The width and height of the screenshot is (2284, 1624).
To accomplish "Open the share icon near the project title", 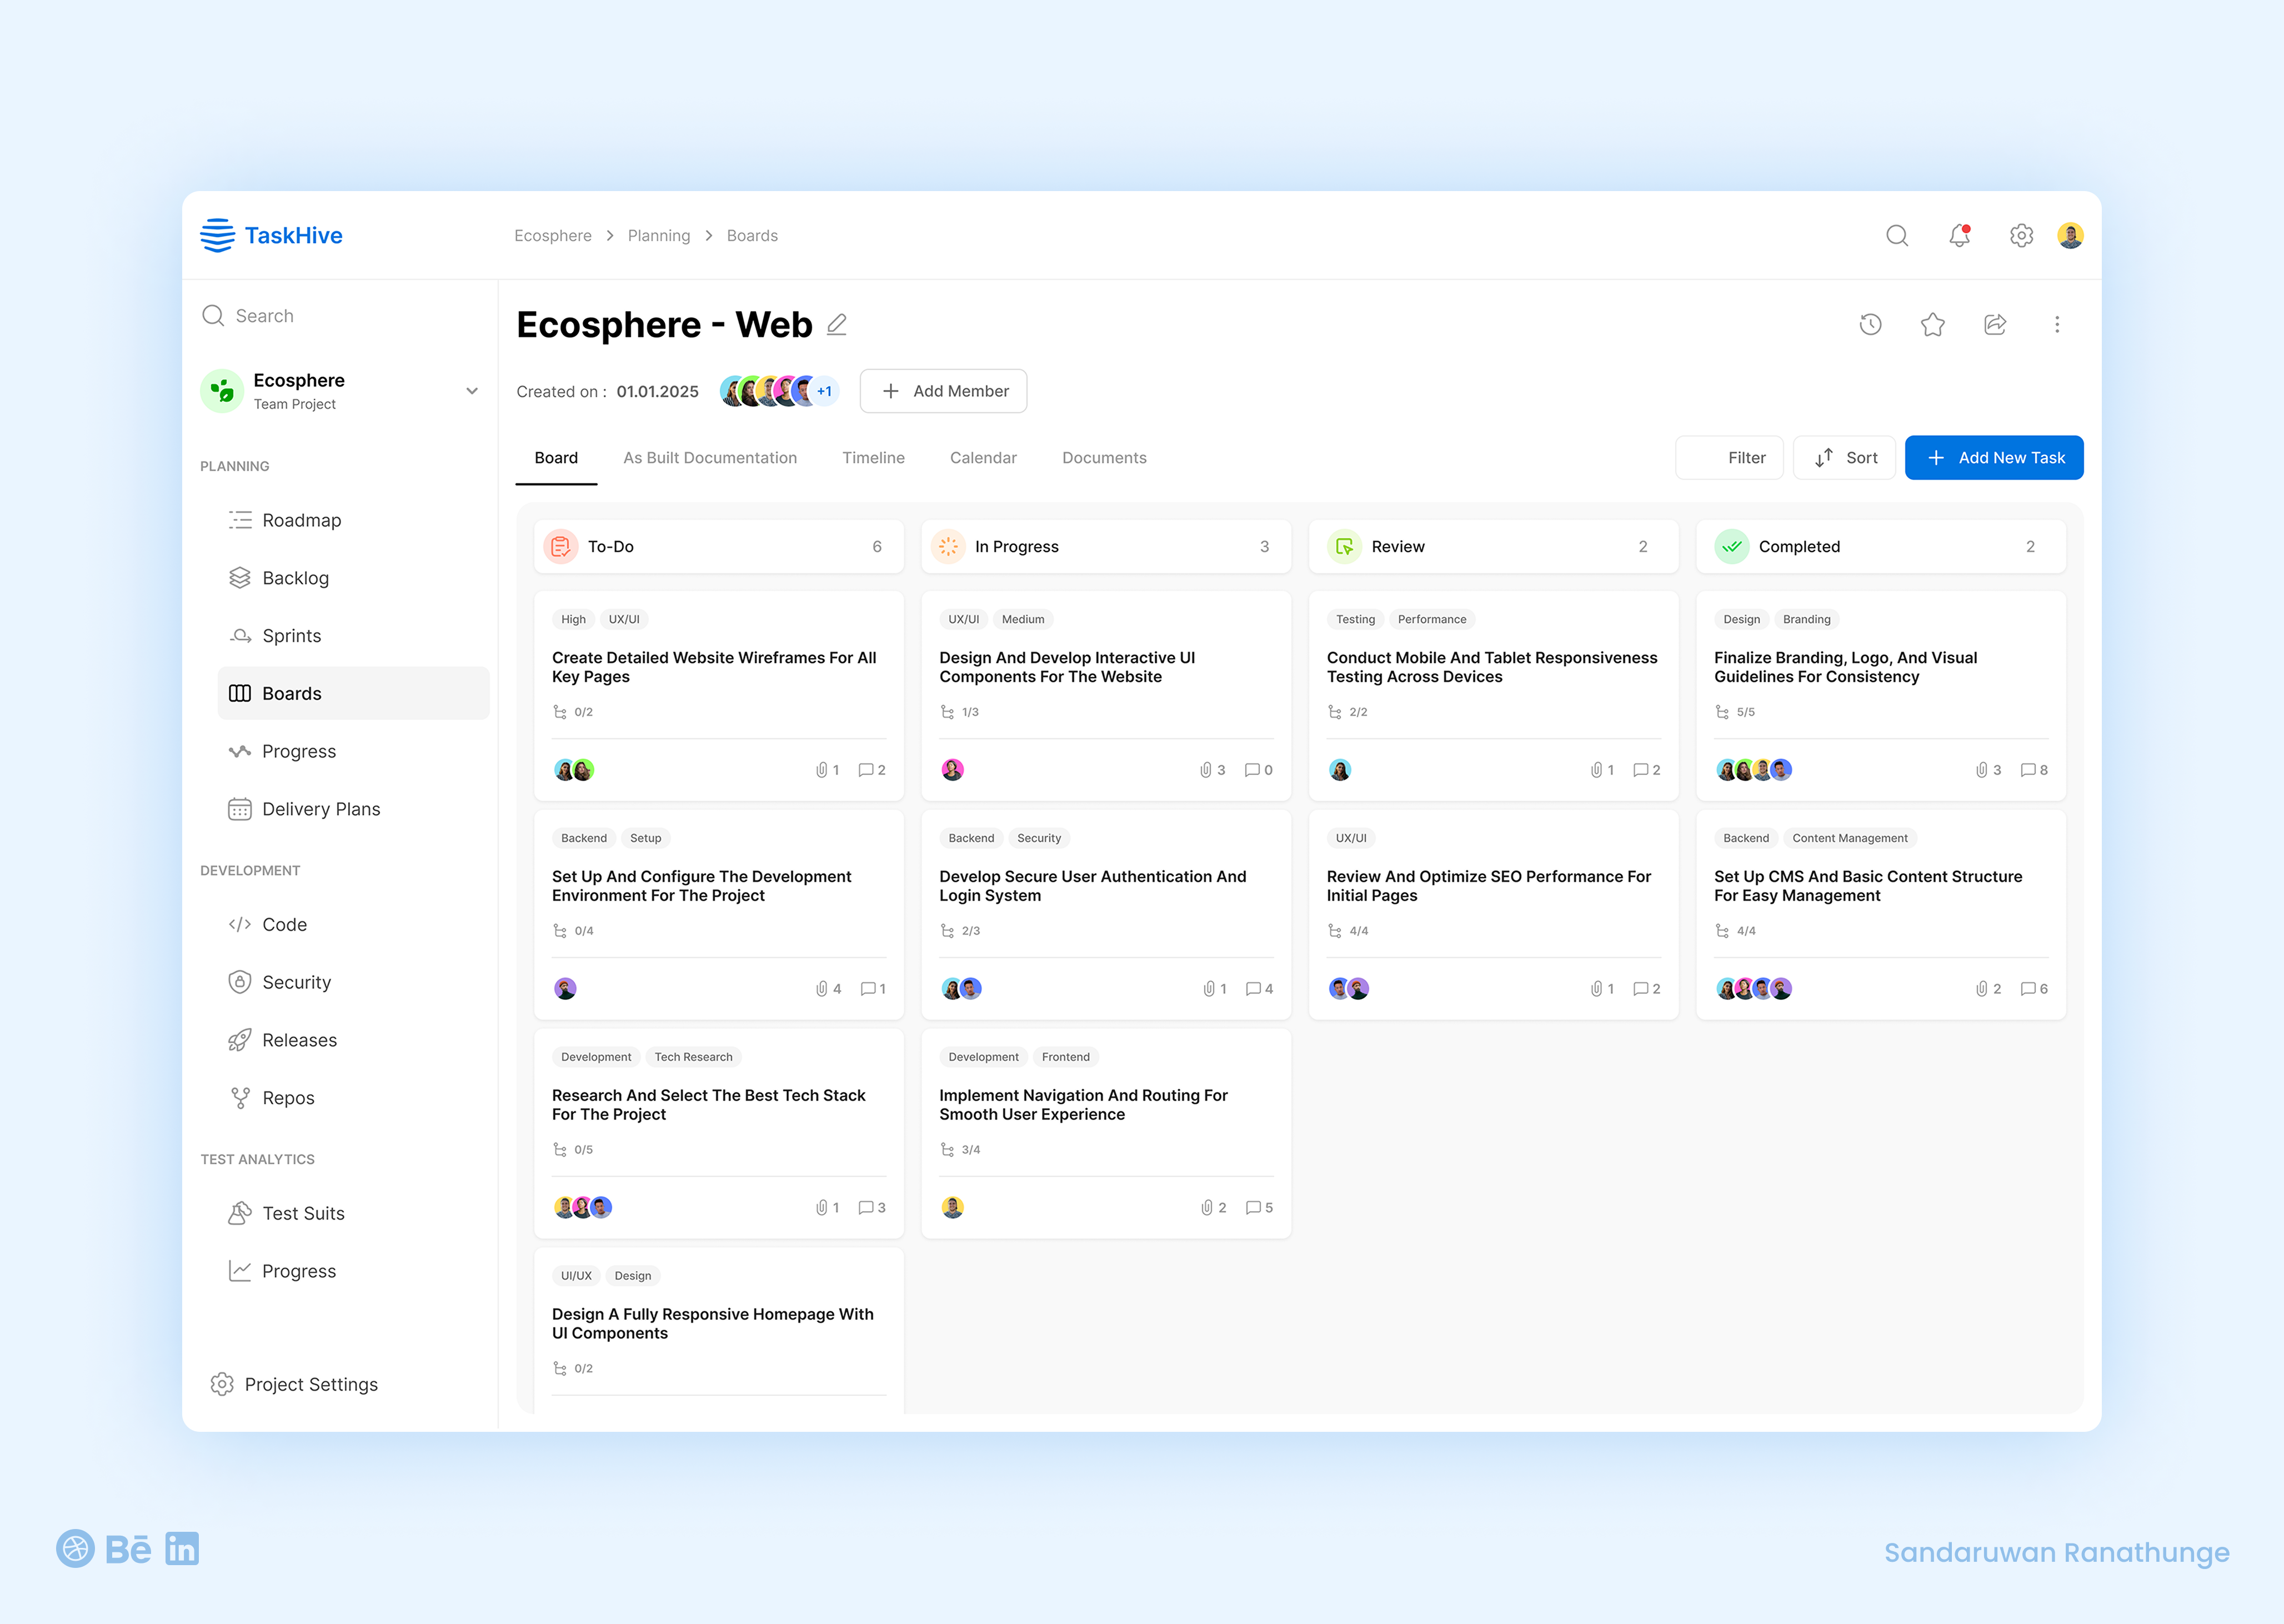I will click(x=1995, y=324).
